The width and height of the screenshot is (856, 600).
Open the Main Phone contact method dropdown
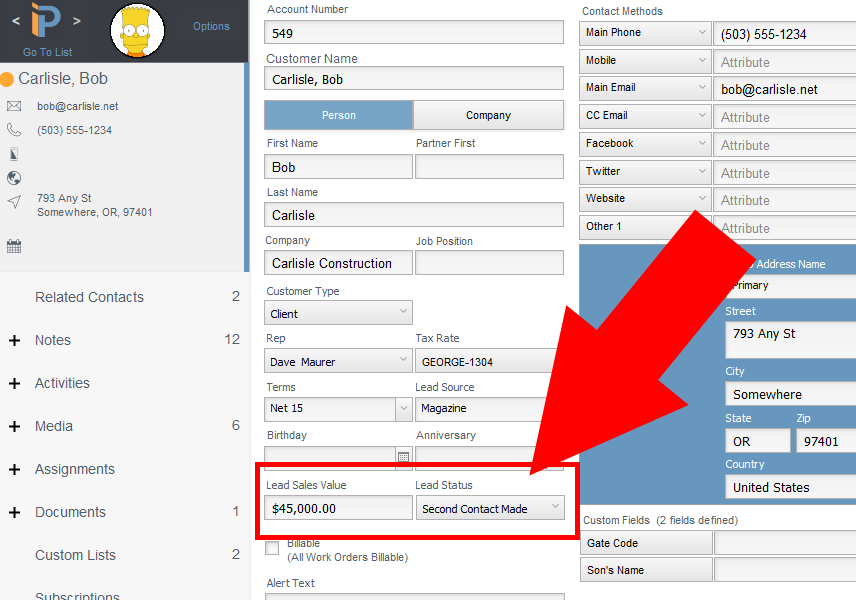644,33
